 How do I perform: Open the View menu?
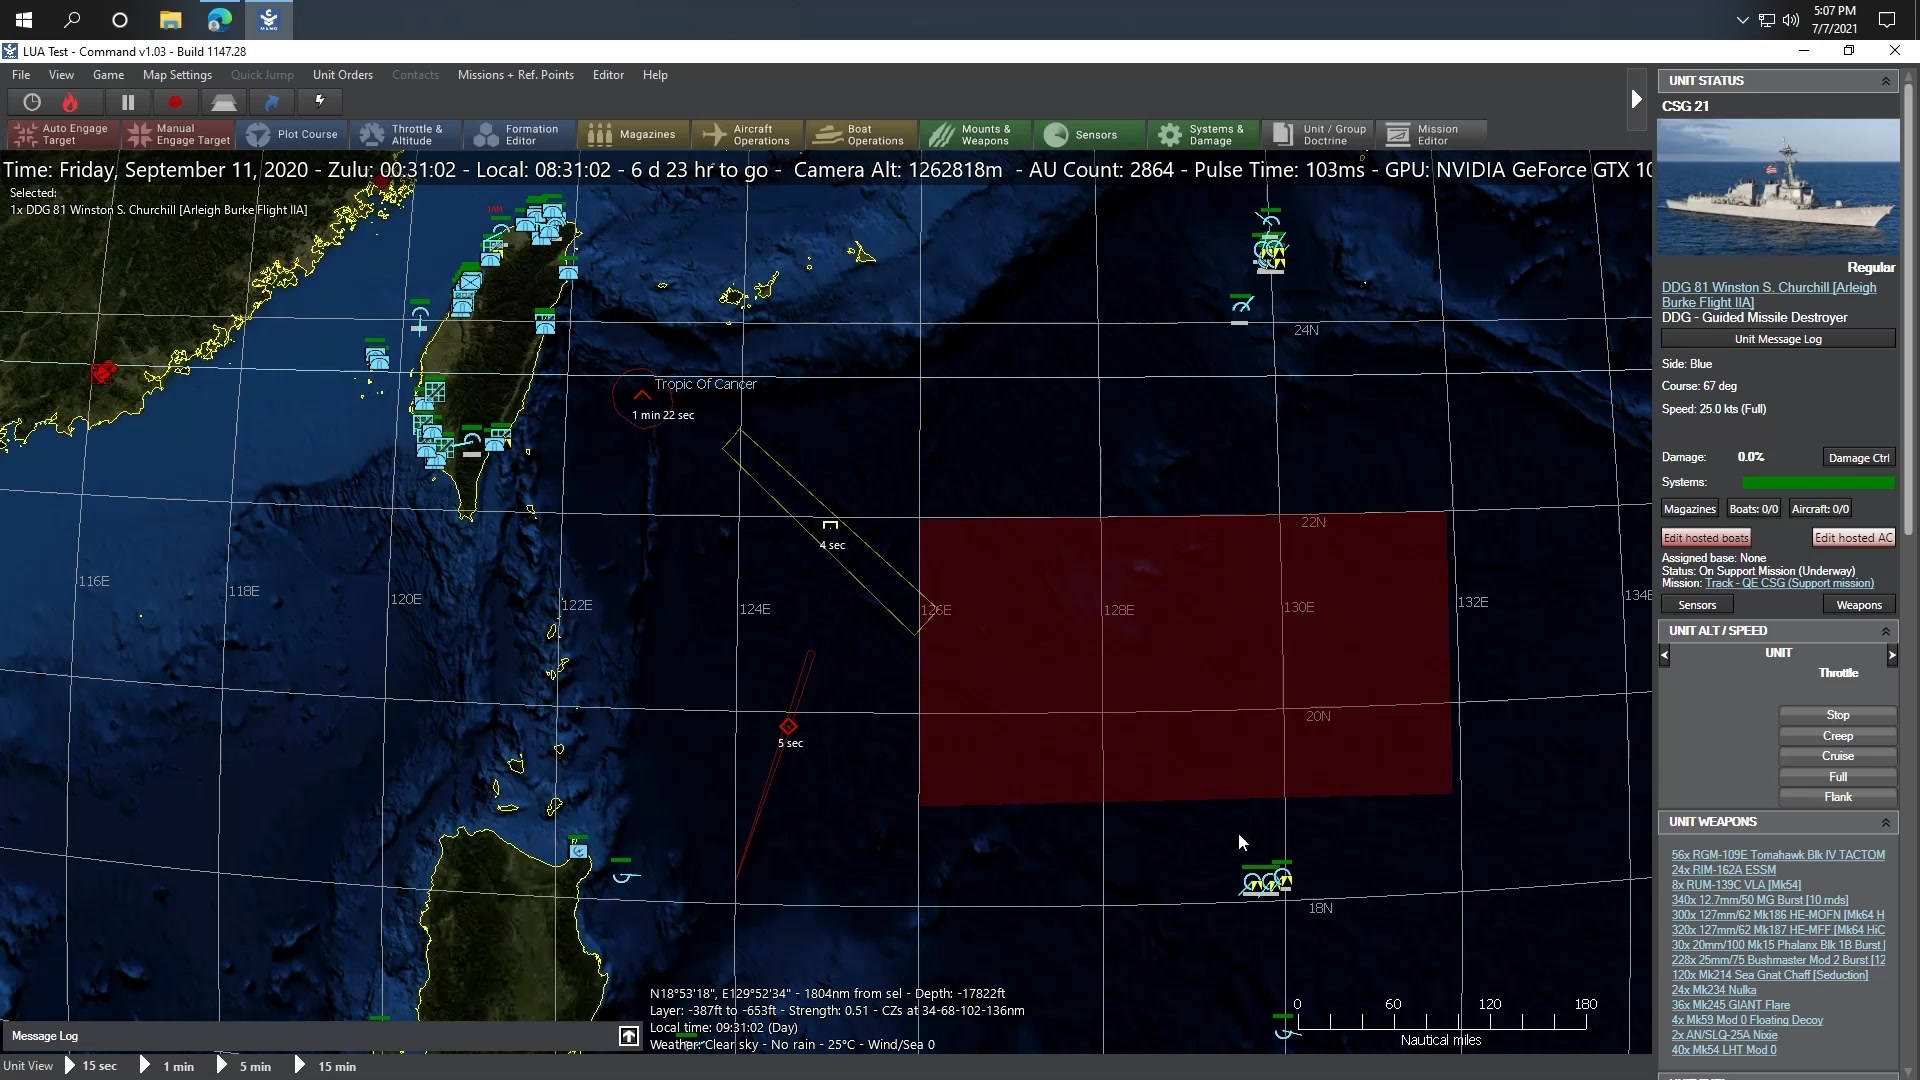coord(61,75)
